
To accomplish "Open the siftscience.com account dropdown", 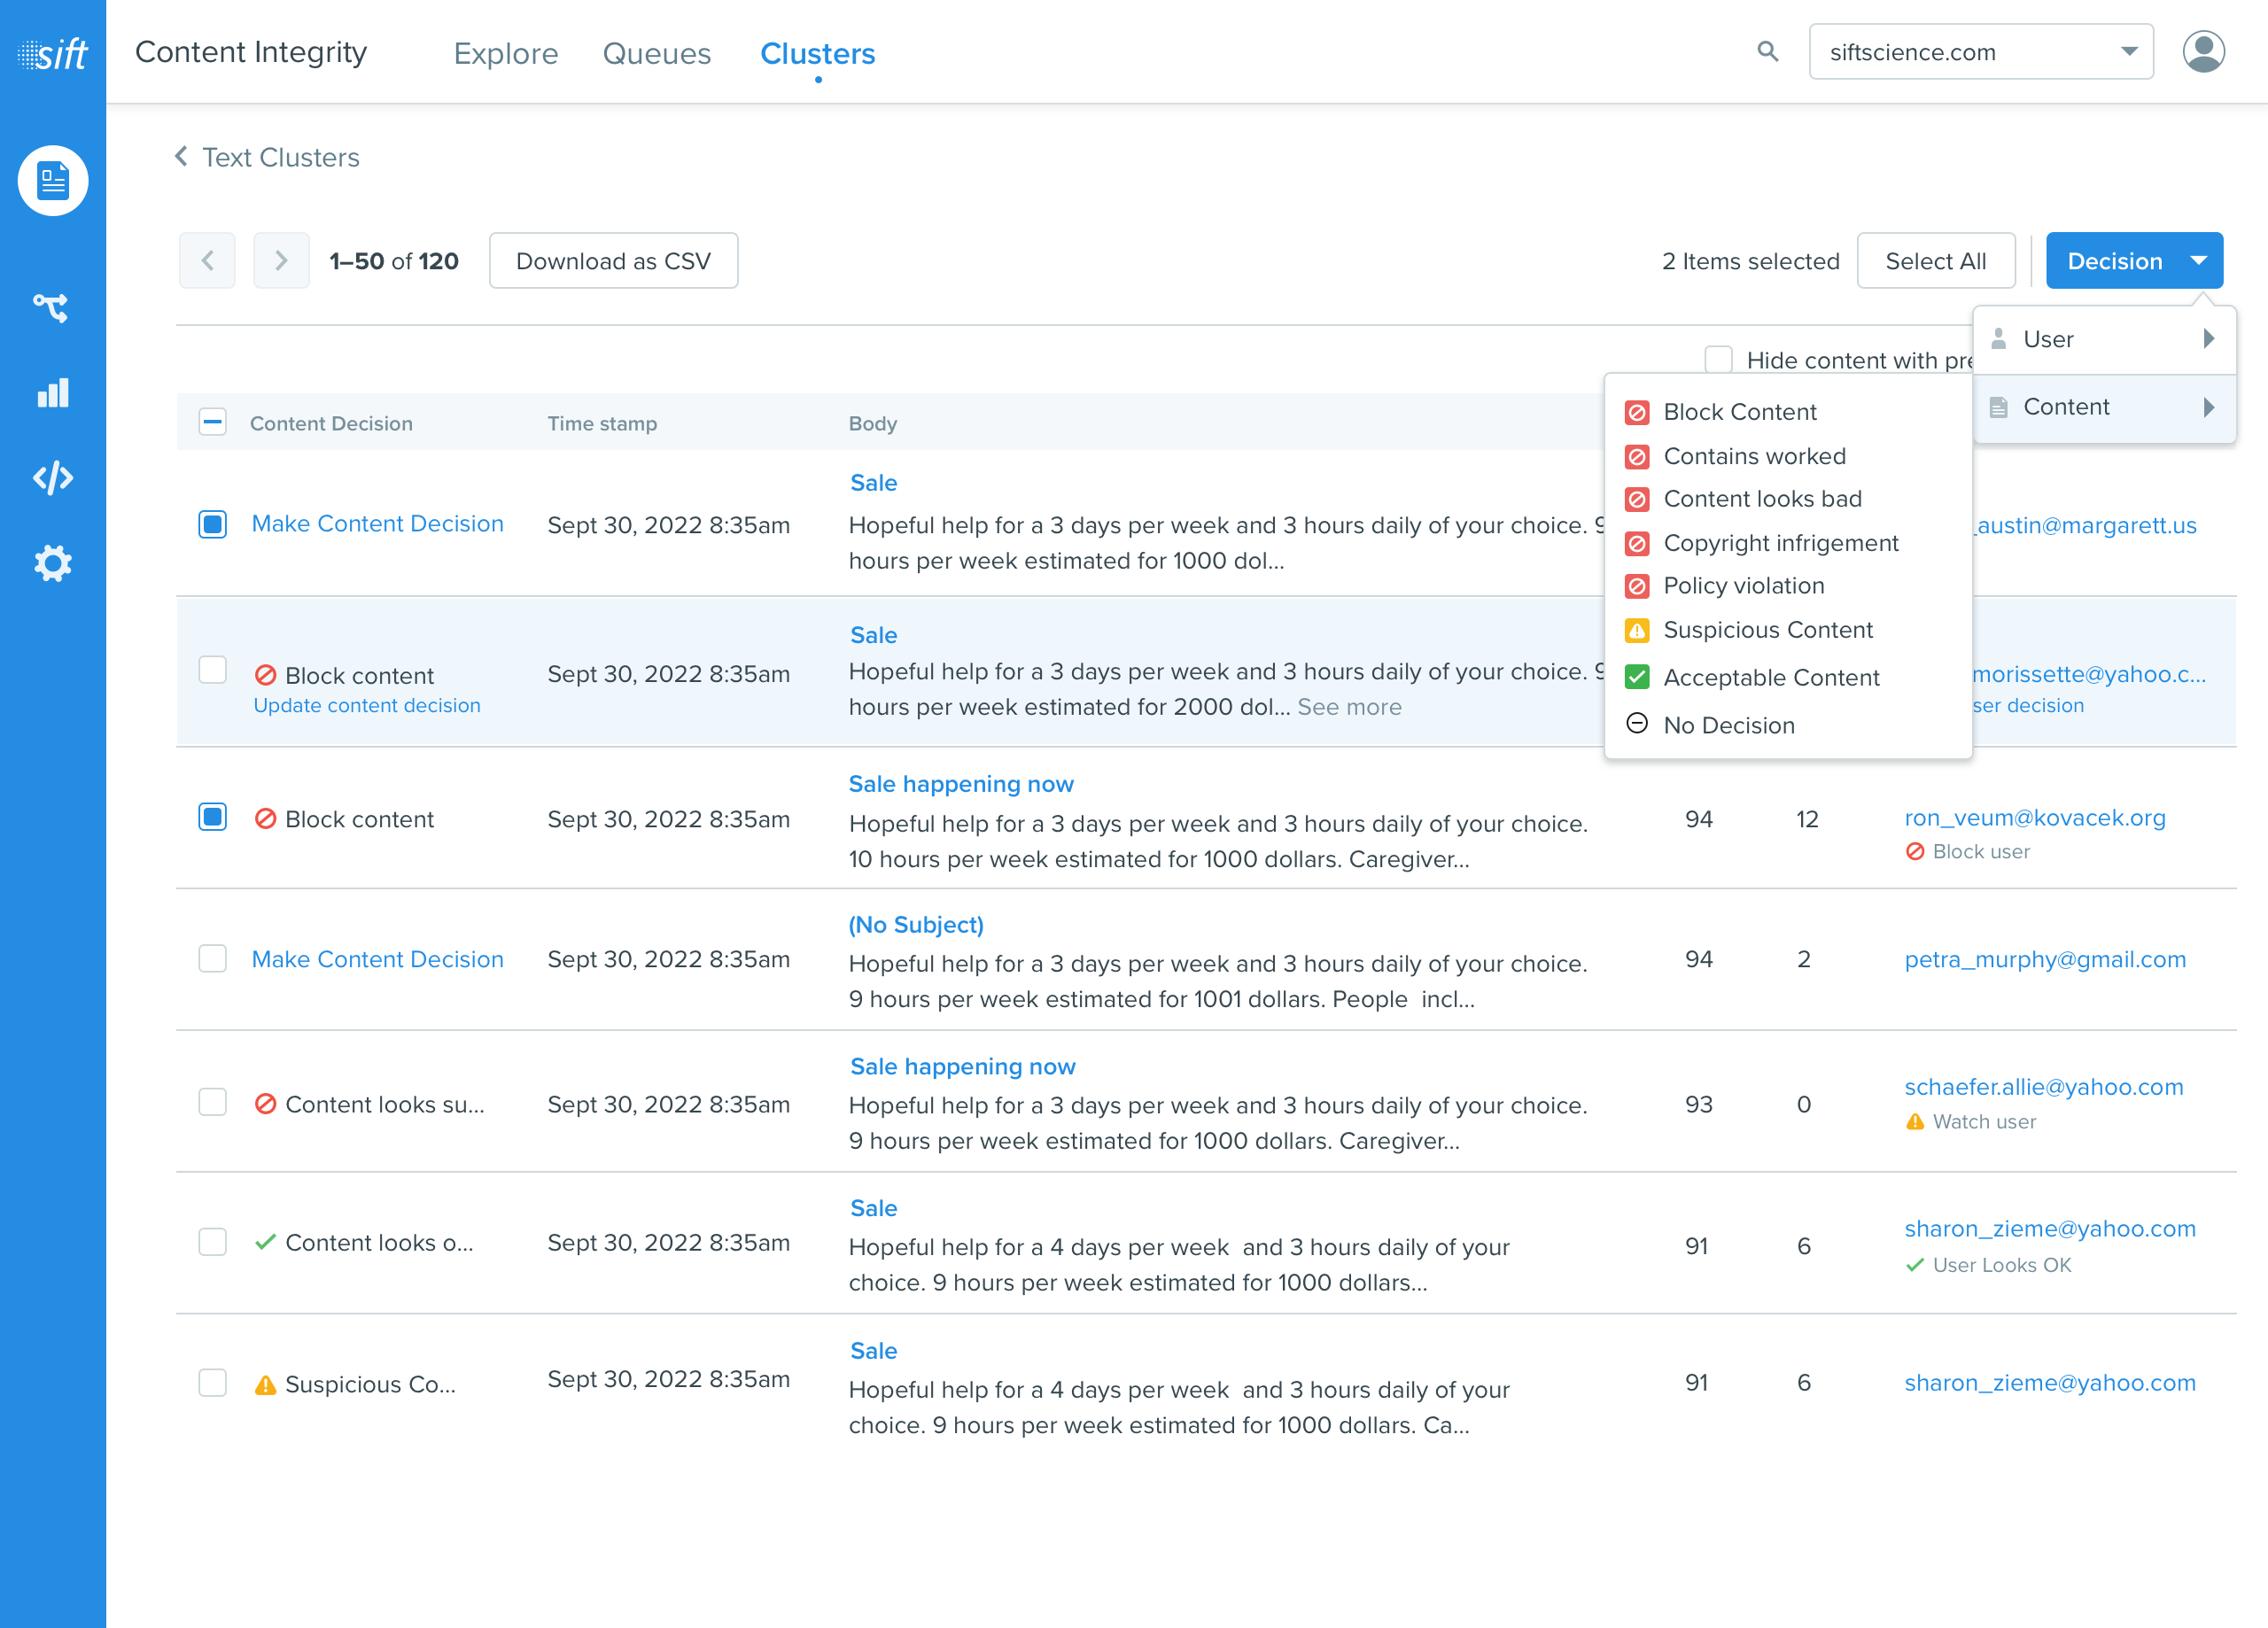I will click(1980, 52).
